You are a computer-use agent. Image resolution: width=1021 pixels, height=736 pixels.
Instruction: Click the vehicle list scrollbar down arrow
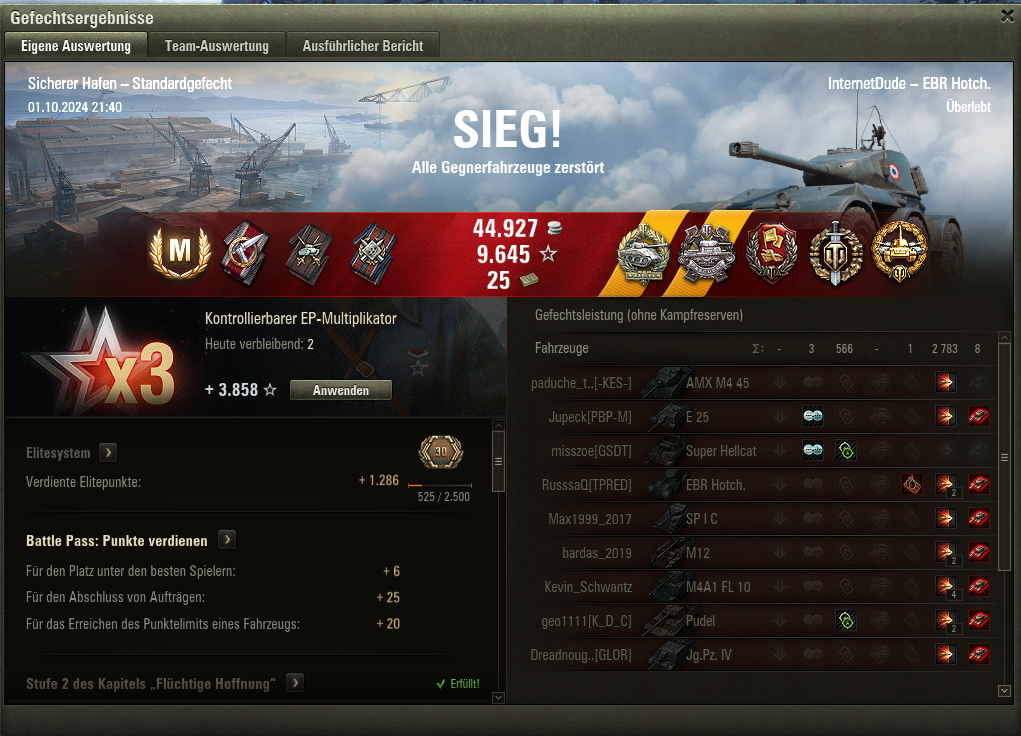click(1005, 690)
